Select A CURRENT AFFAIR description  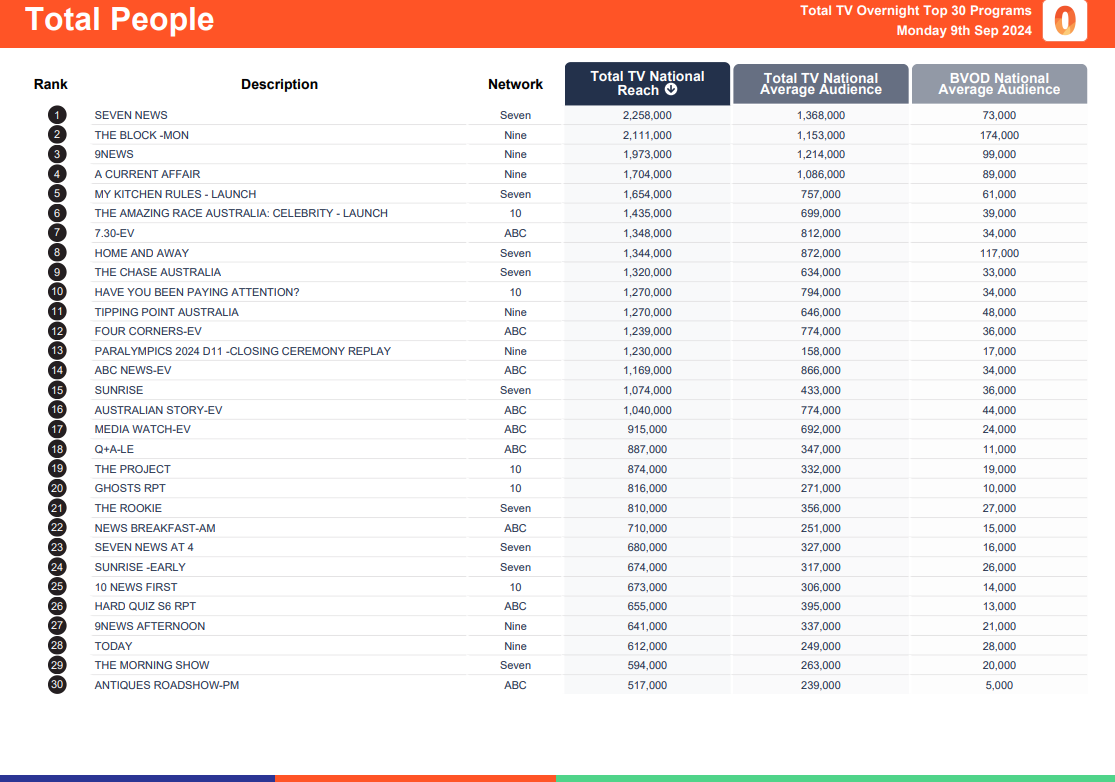coord(147,174)
